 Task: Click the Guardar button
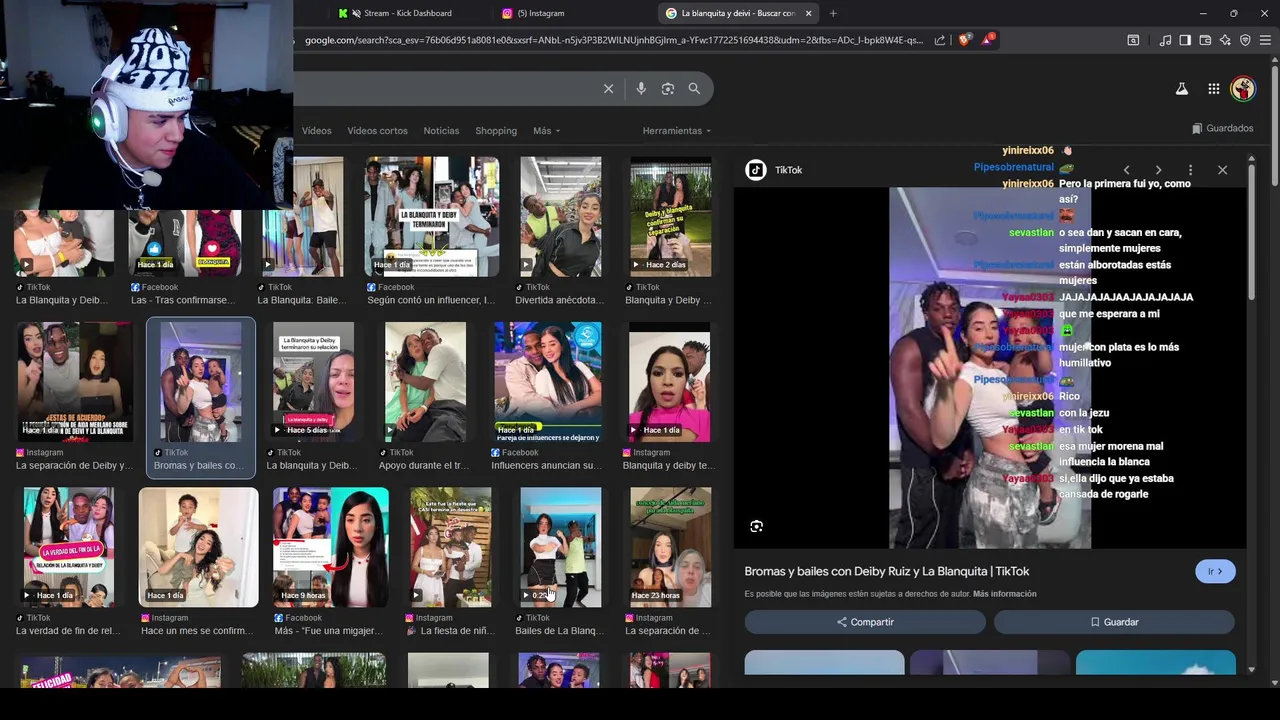coord(1114,622)
